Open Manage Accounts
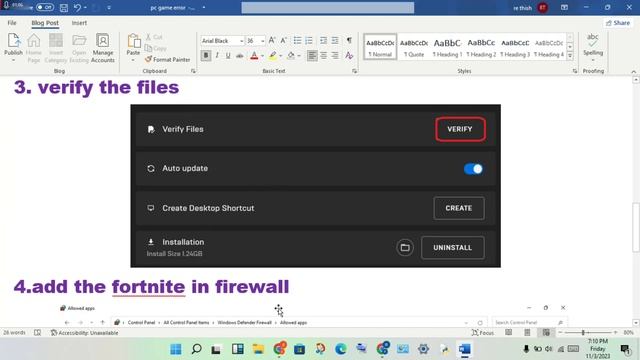Screen dimensions: 640x360 click(x=102, y=48)
